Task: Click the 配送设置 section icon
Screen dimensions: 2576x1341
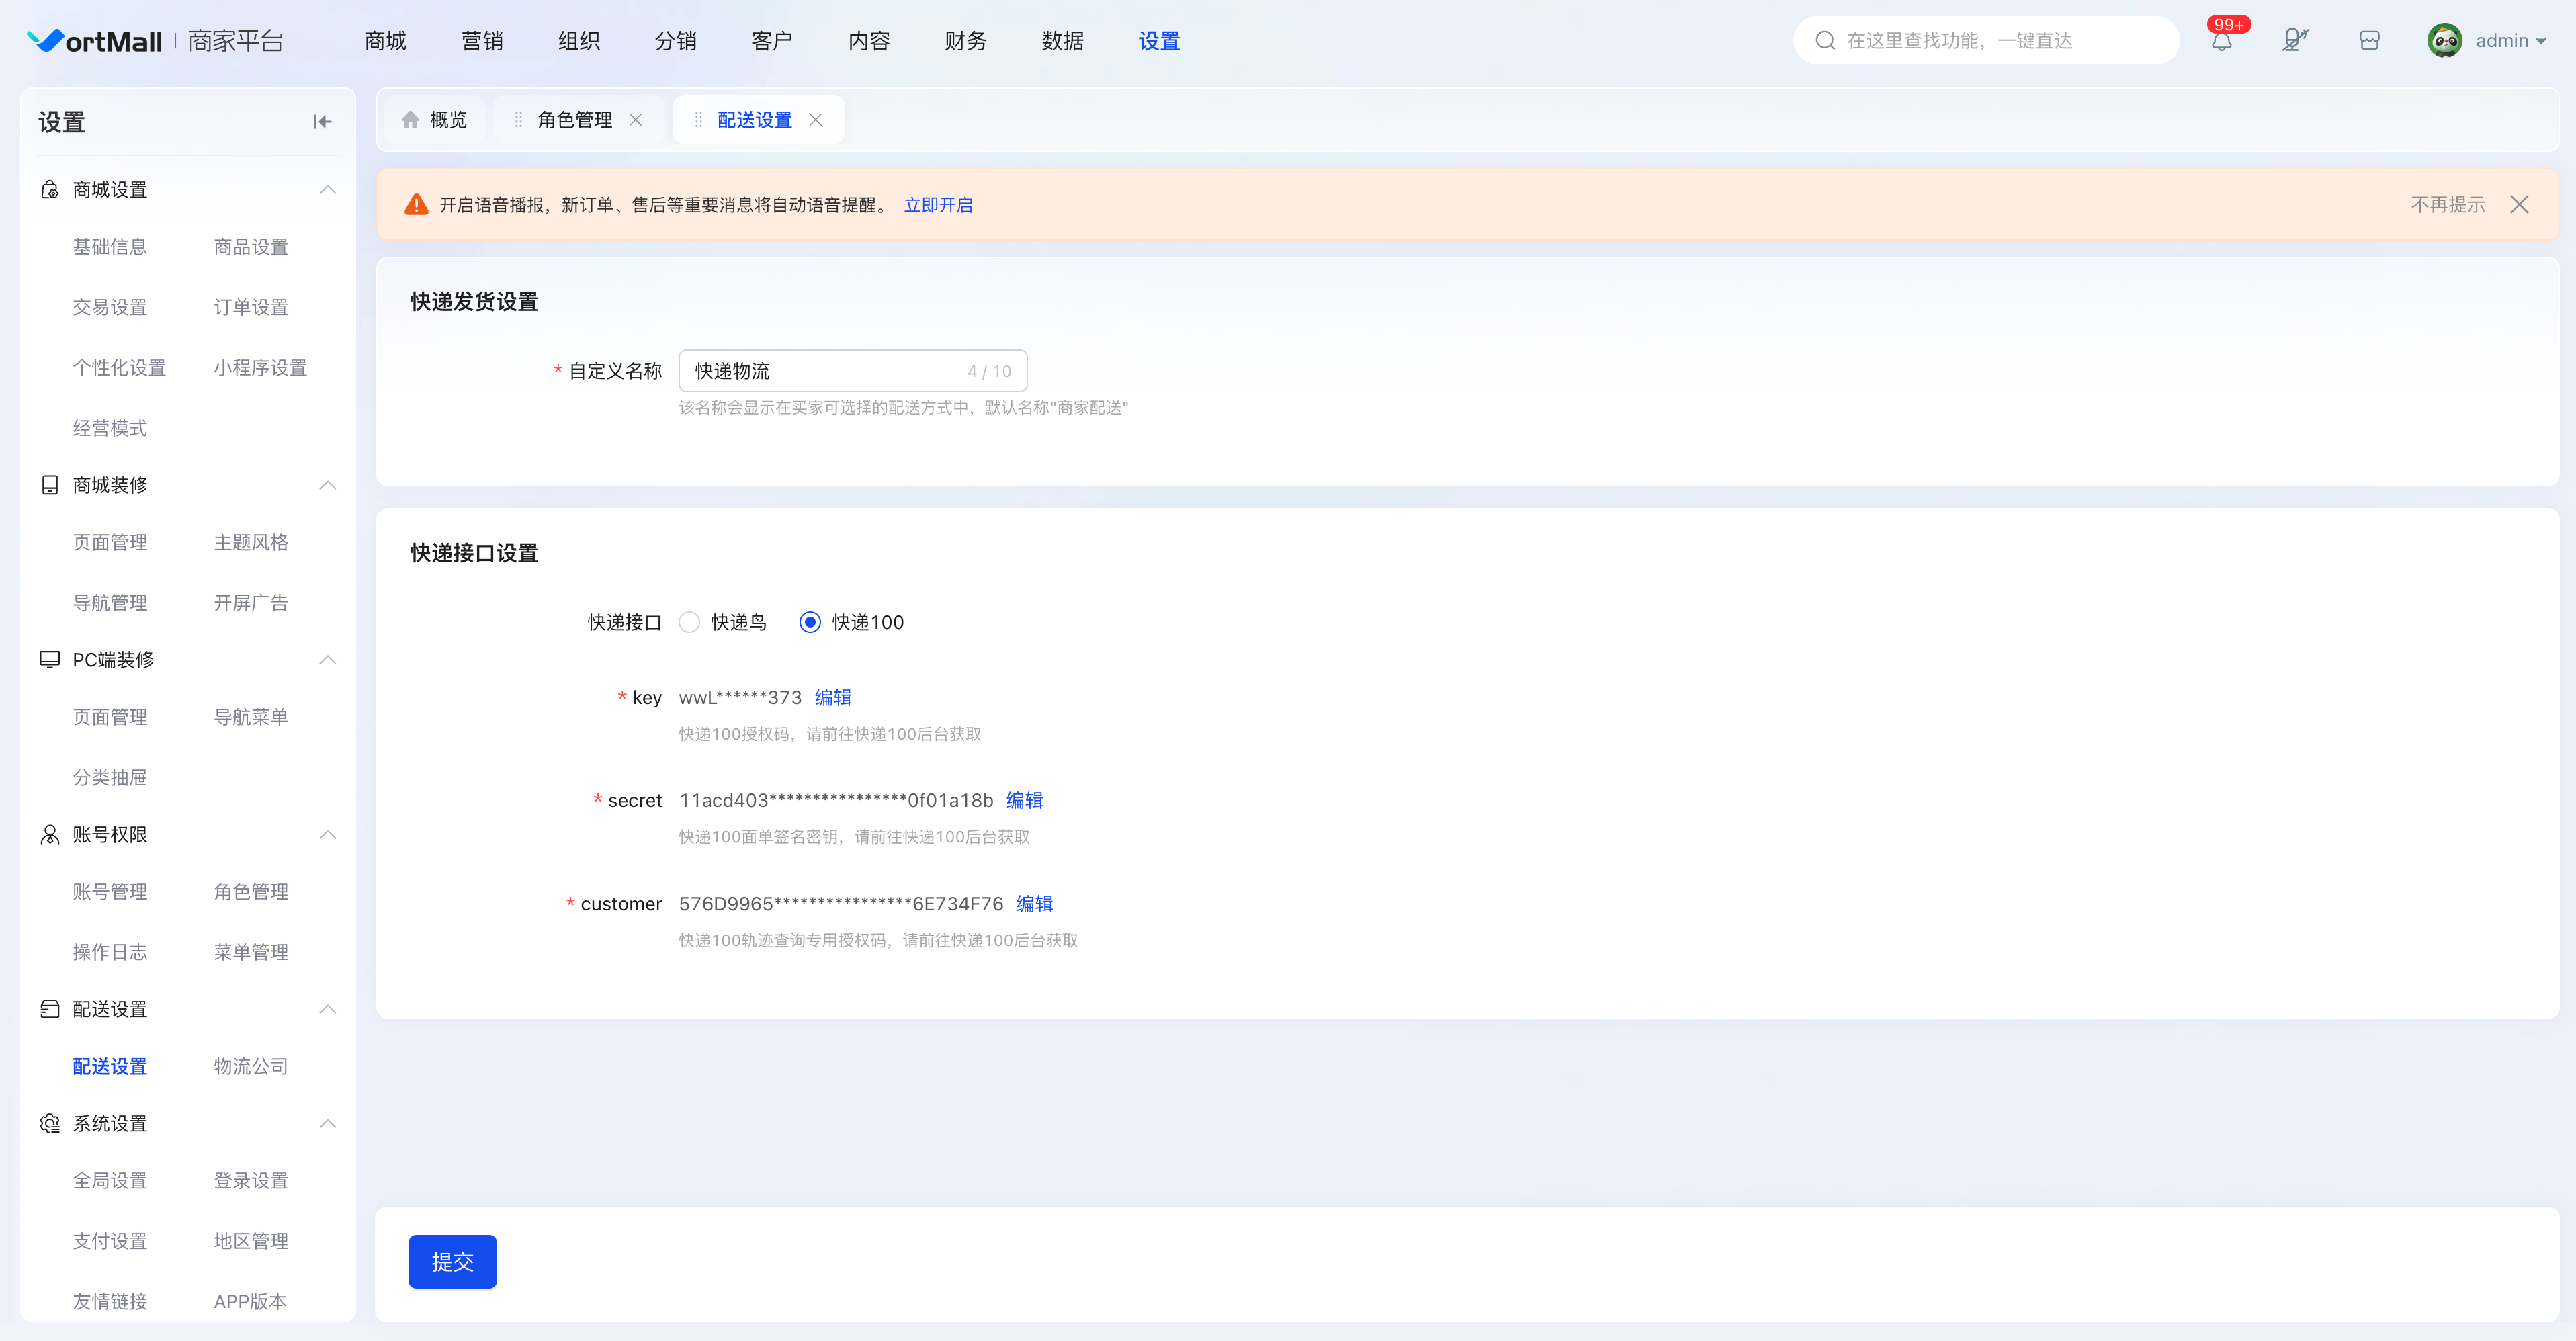Action: (49, 1009)
